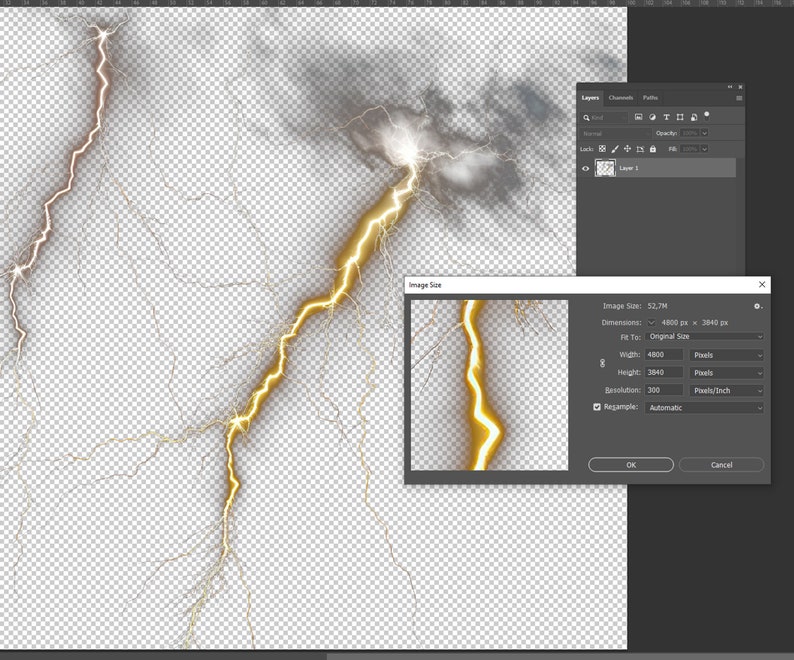Open the Resolution units Pixels/Inch dropdown

point(726,391)
